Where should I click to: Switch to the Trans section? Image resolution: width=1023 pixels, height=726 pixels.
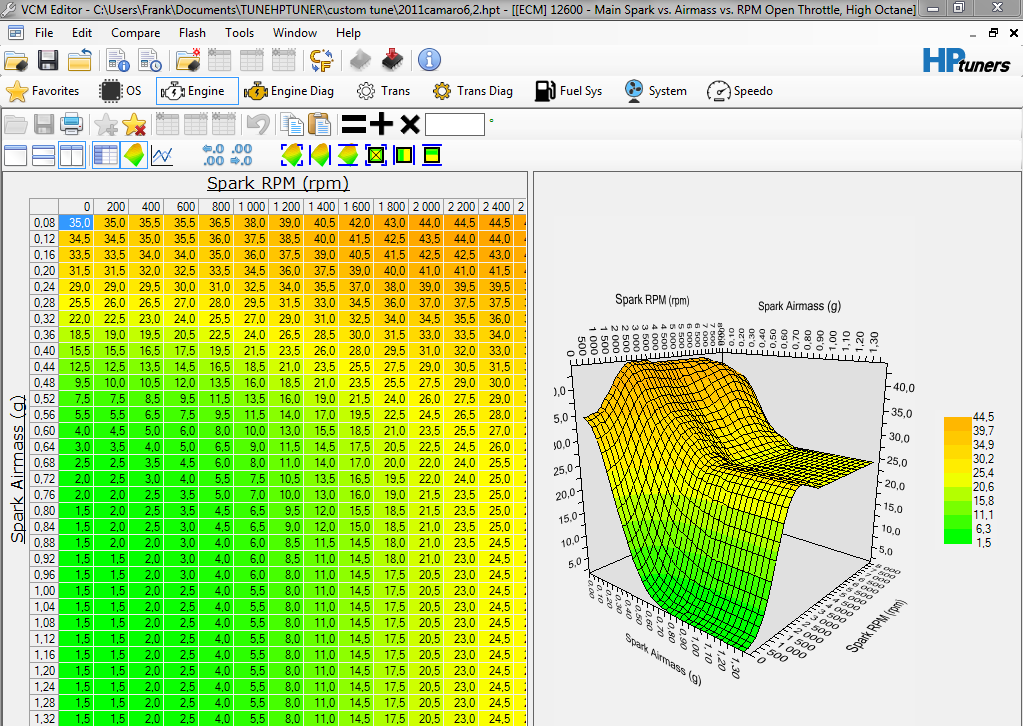click(x=384, y=91)
